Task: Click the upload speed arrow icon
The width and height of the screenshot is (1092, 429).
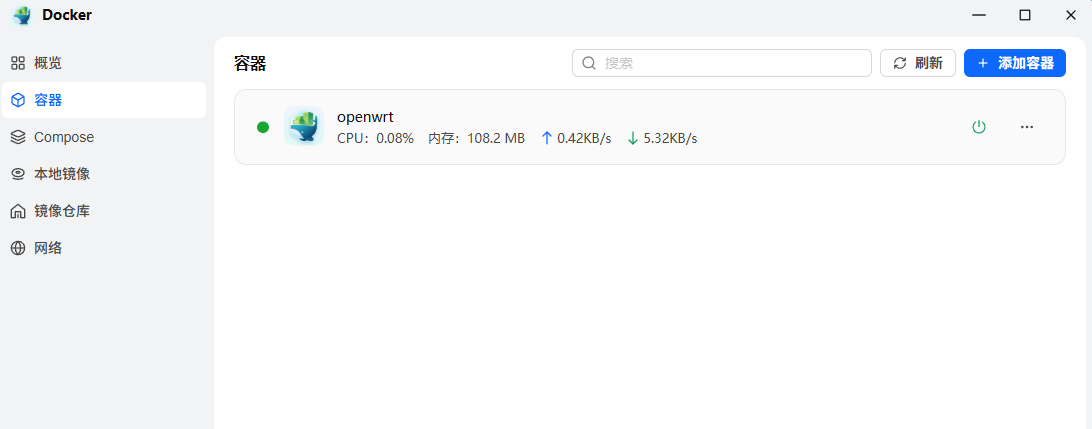Action: tap(546, 138)
